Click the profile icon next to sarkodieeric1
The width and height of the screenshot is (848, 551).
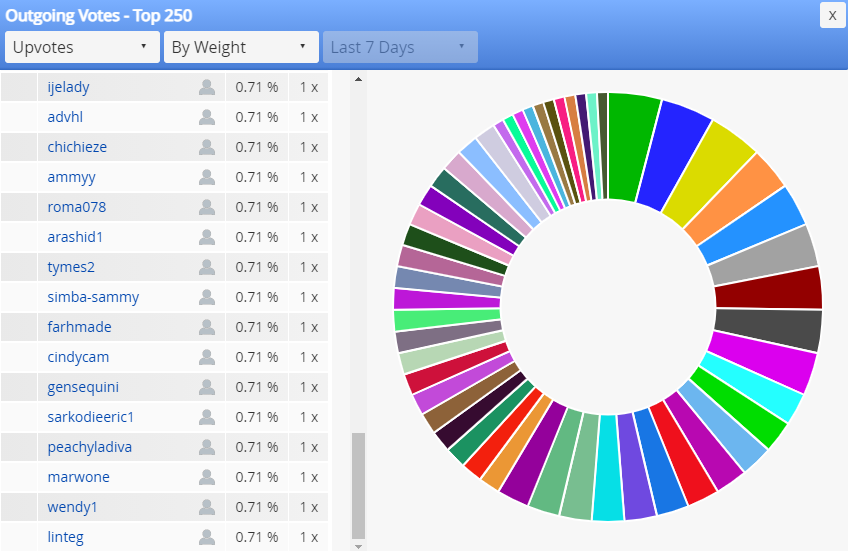(x=207, y=417)
